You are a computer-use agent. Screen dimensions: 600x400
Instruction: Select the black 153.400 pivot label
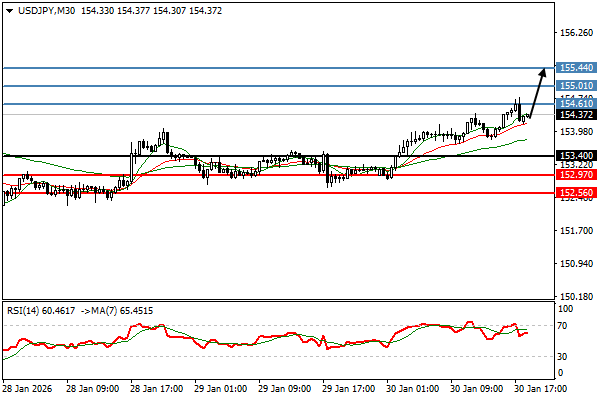pyautogui.click(x=576, y=156)
